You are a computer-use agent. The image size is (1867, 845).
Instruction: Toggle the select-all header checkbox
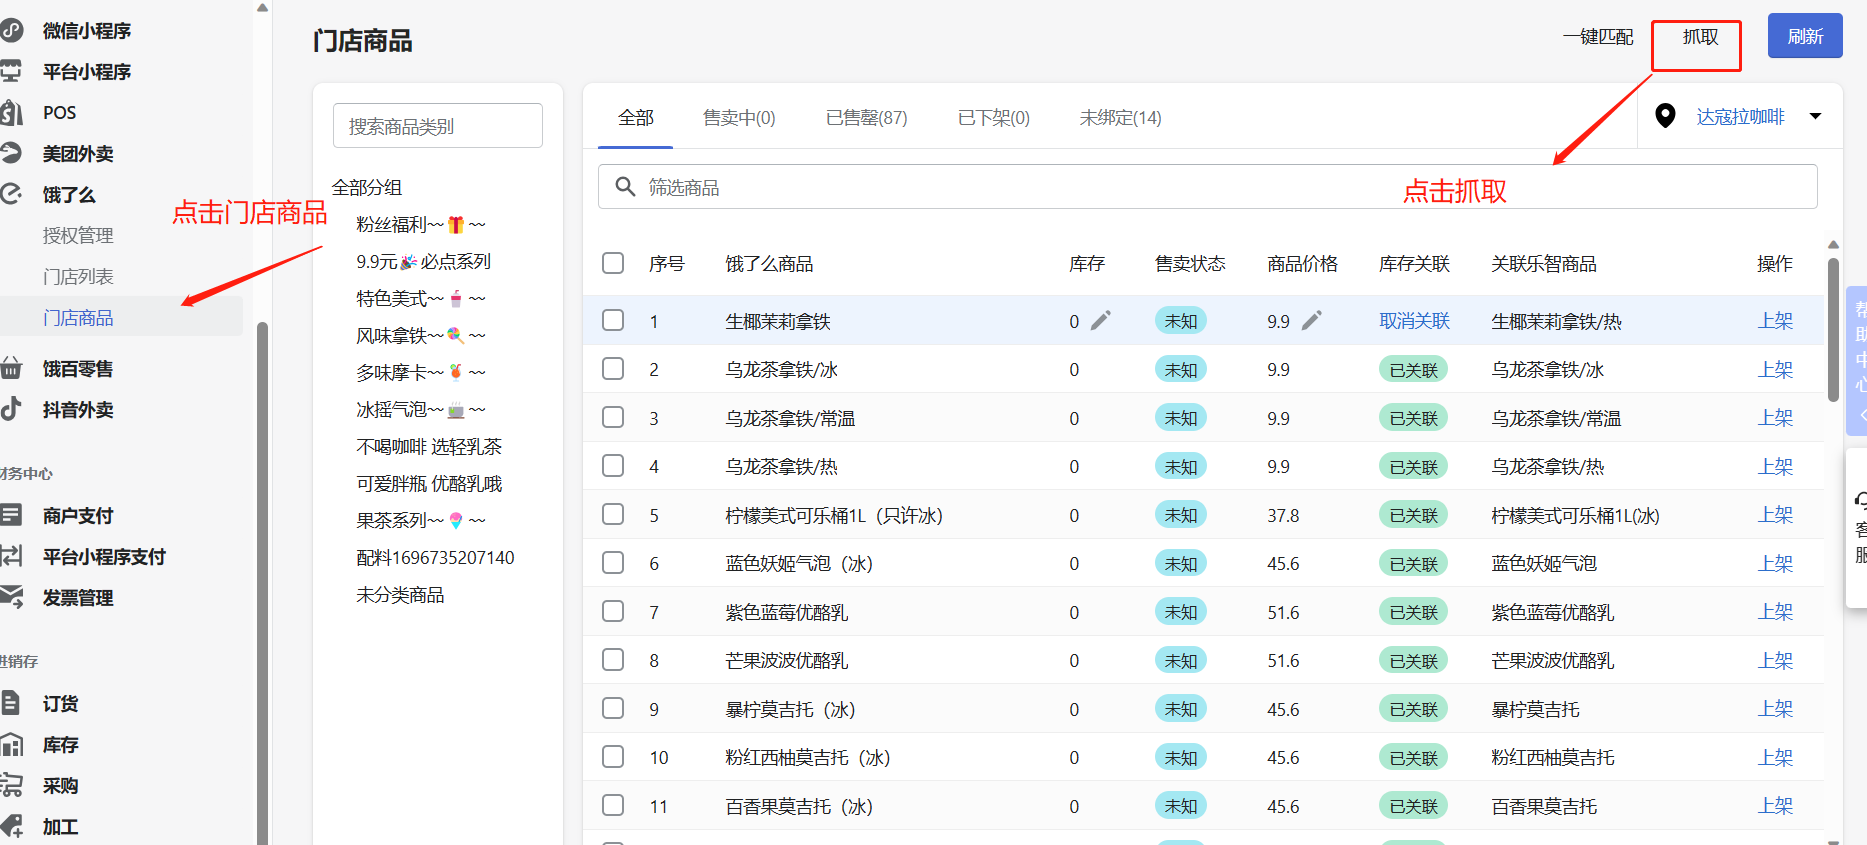[613, 263]
